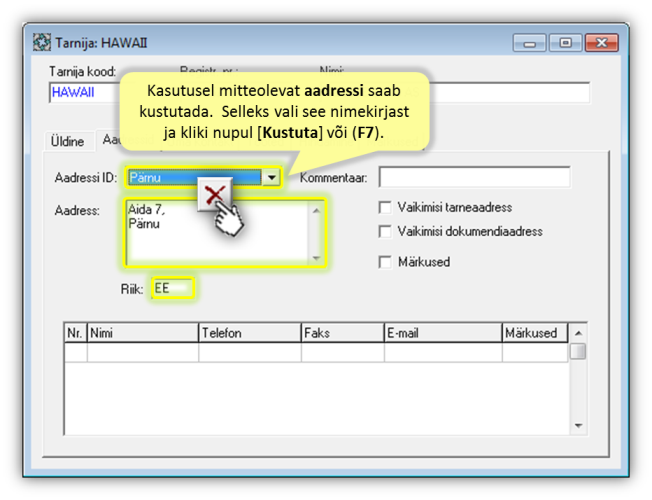Viewport: 652px width, 500px height.
Task: Click the Telefon column header
Action: (x=248, y=333)
